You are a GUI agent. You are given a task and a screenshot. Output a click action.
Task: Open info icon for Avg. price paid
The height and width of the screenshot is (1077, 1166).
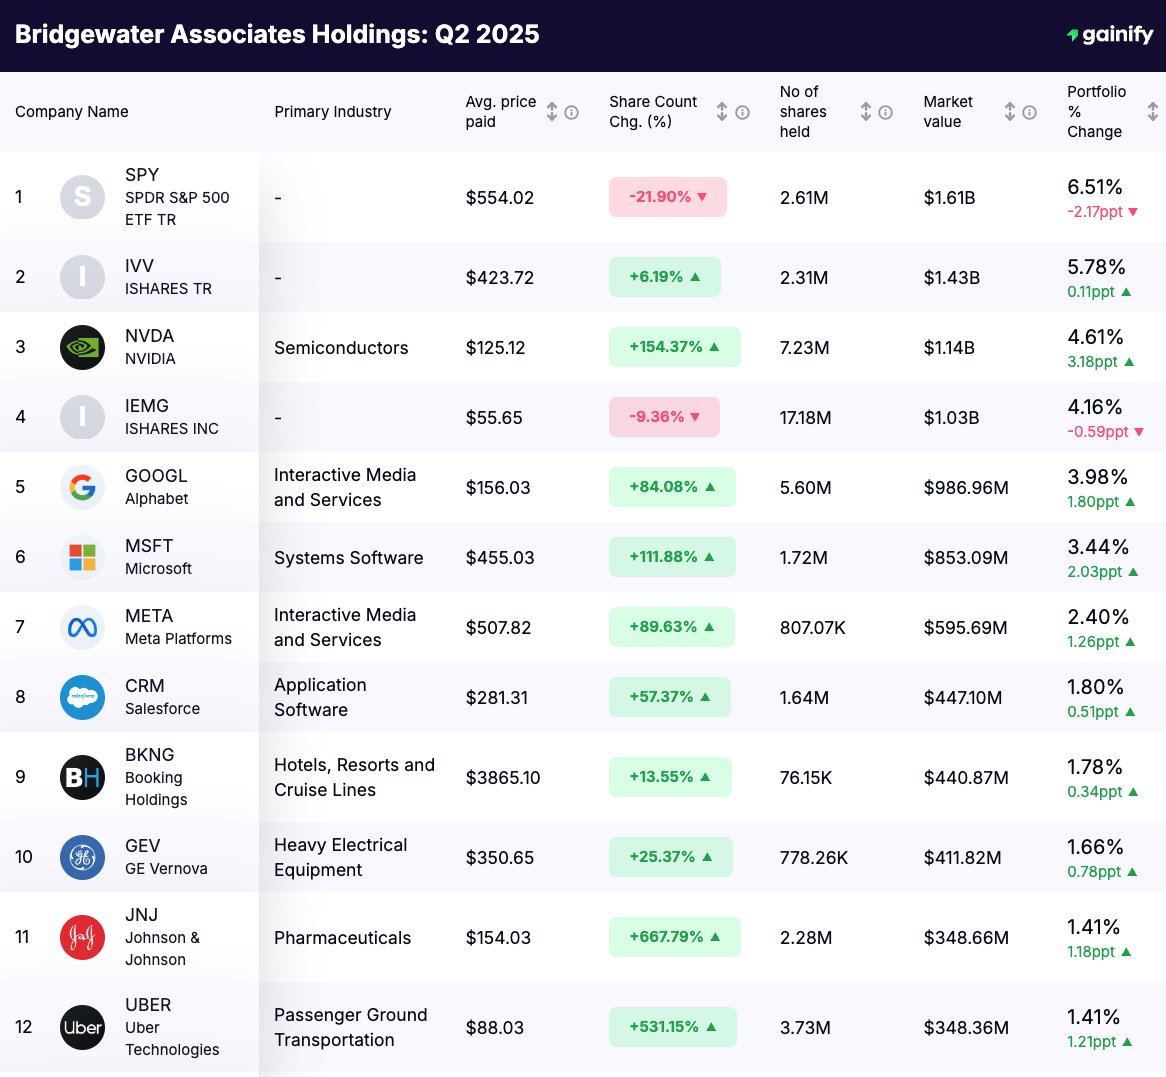(571, 112)
